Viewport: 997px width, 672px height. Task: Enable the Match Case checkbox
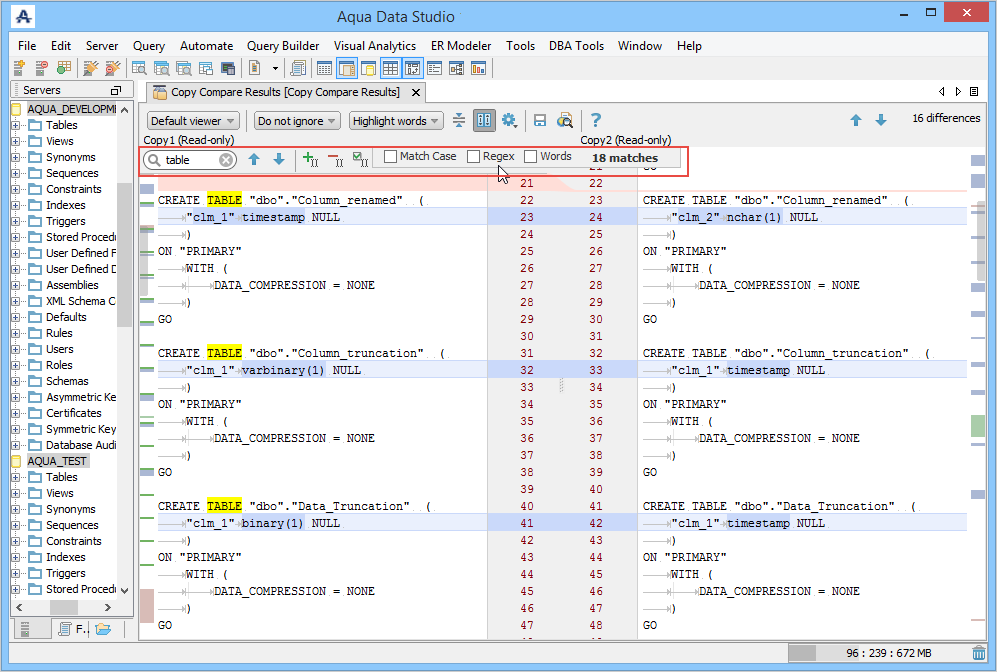391,157
